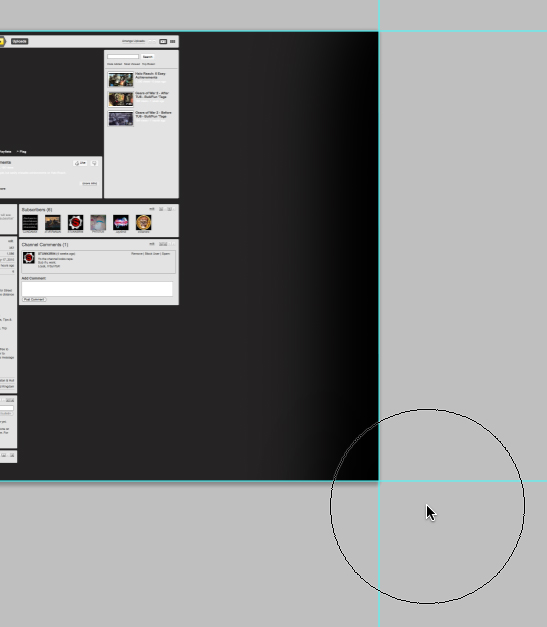This screenshot has width=547, height=627.
Task: Click the second subscriber avatar with the sunset cityscape
Action: pyautogui.click(x=53, y=222)
